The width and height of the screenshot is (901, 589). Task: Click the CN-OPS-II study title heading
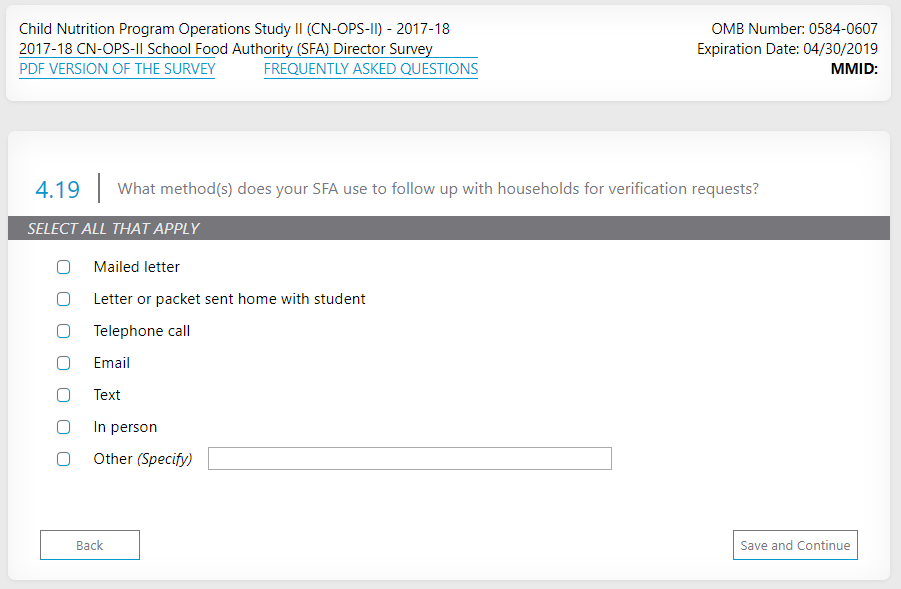pyautogui.click(x=234, y=29)
